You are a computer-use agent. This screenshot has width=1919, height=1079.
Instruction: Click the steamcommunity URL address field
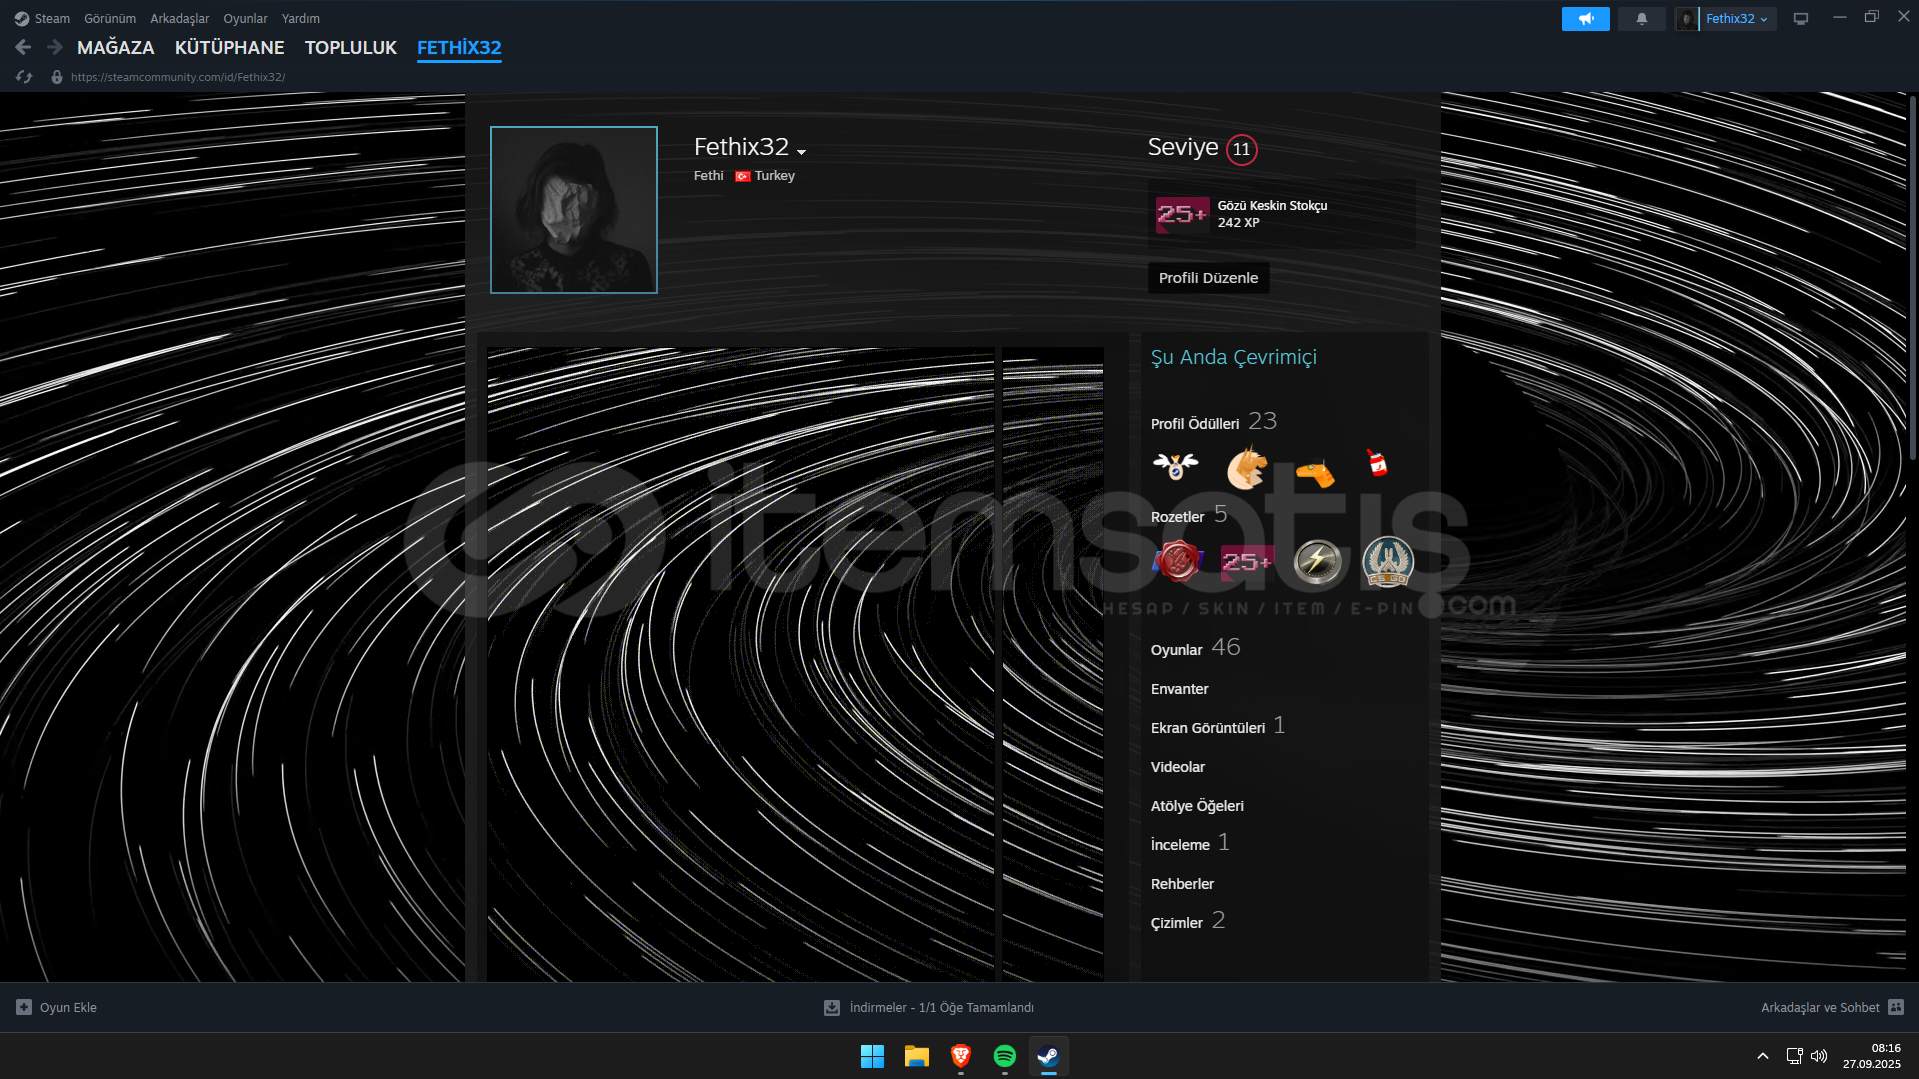coord(178,77)
